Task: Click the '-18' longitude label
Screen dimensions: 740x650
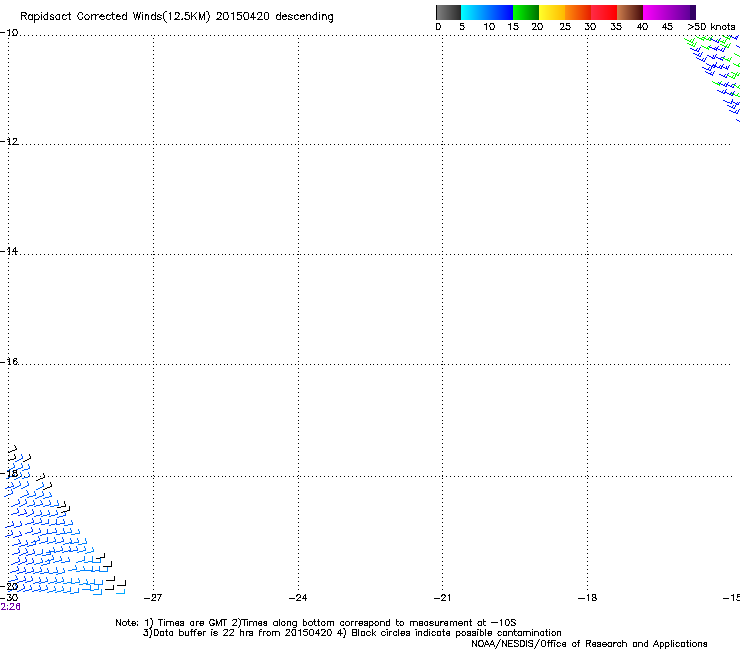Action: click(x=588, y=598)
